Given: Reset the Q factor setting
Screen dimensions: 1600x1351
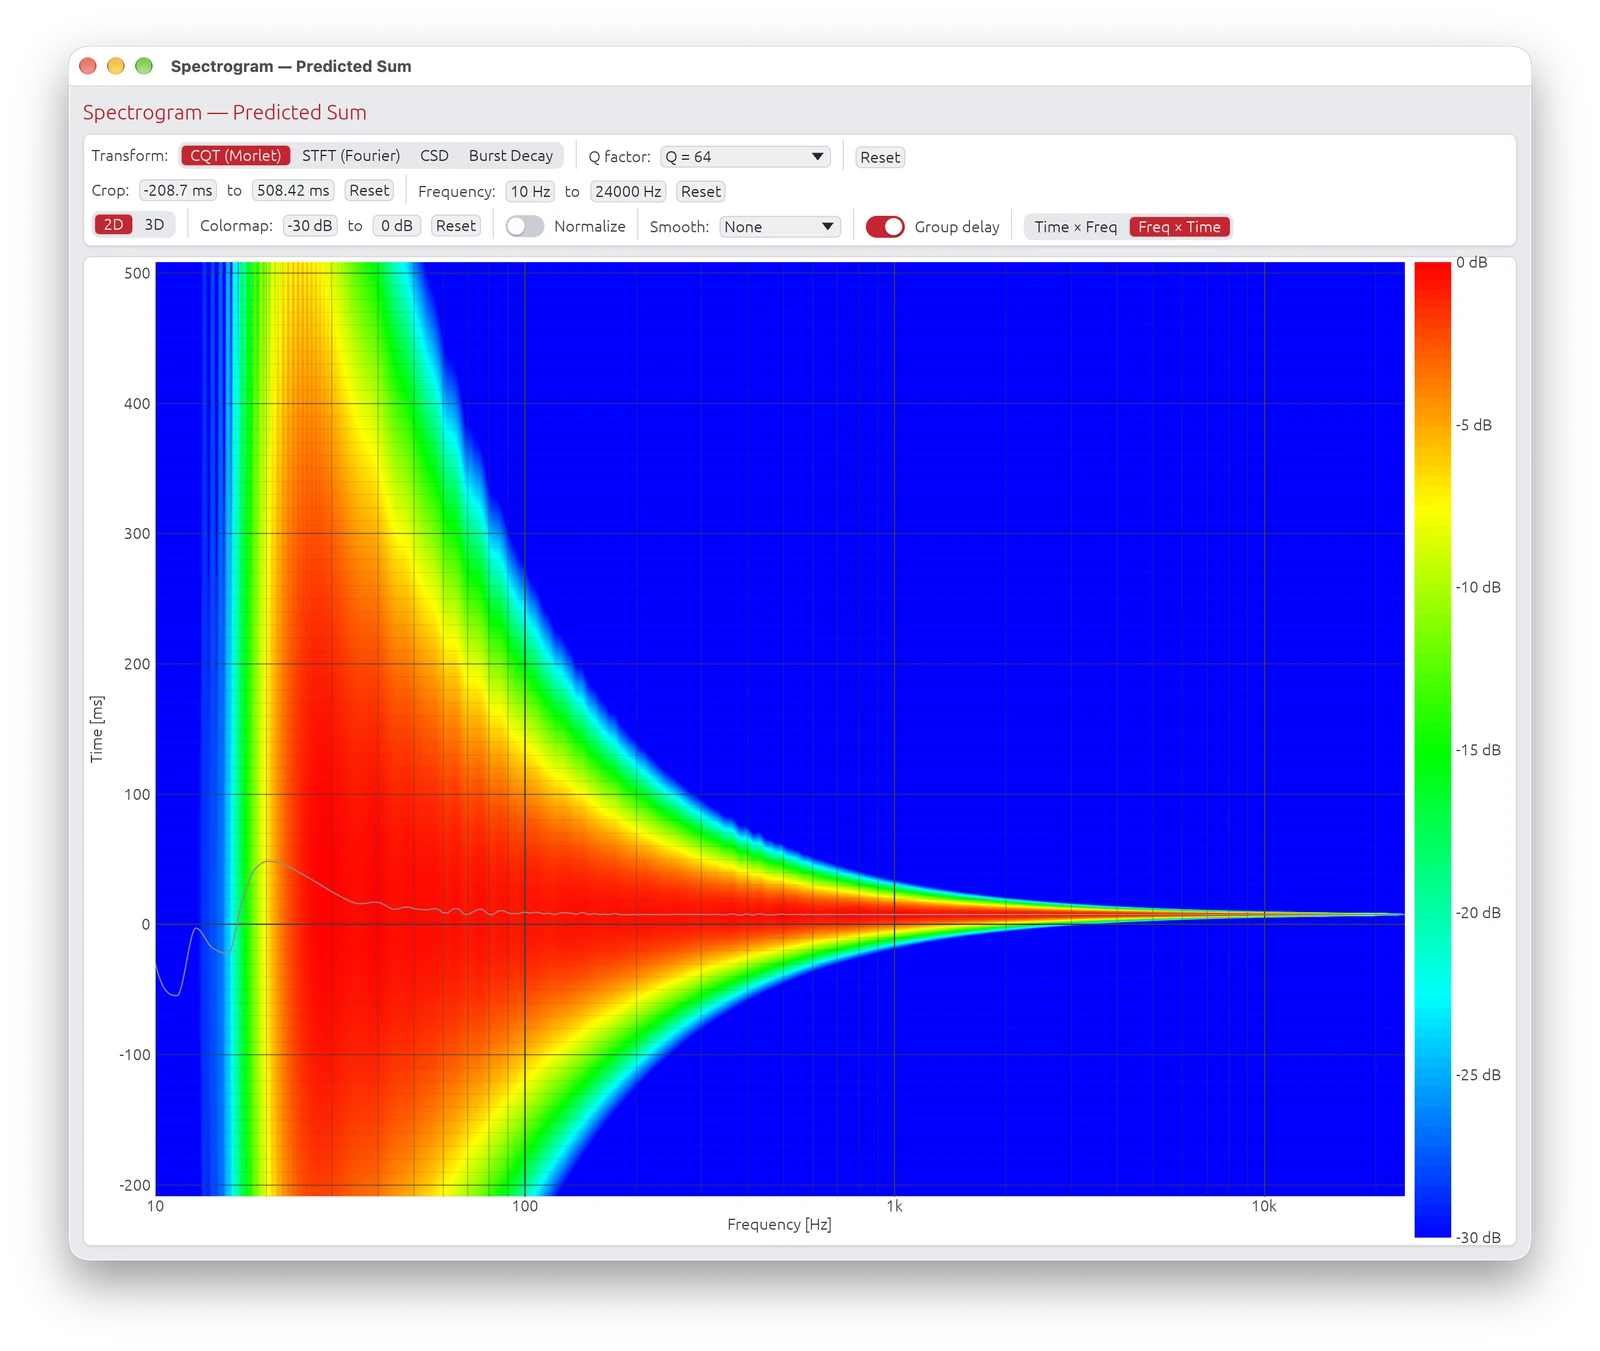Looking at the screenshot, I should [880, 157].
